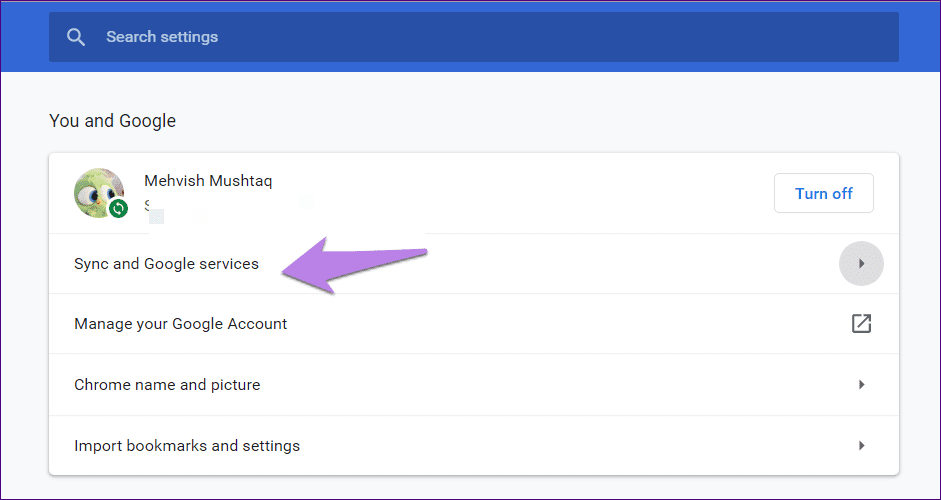Expand Import bookmarks and settings arrow
The height and width of the screenshot is (500, 941).
(x=862, y=445)
